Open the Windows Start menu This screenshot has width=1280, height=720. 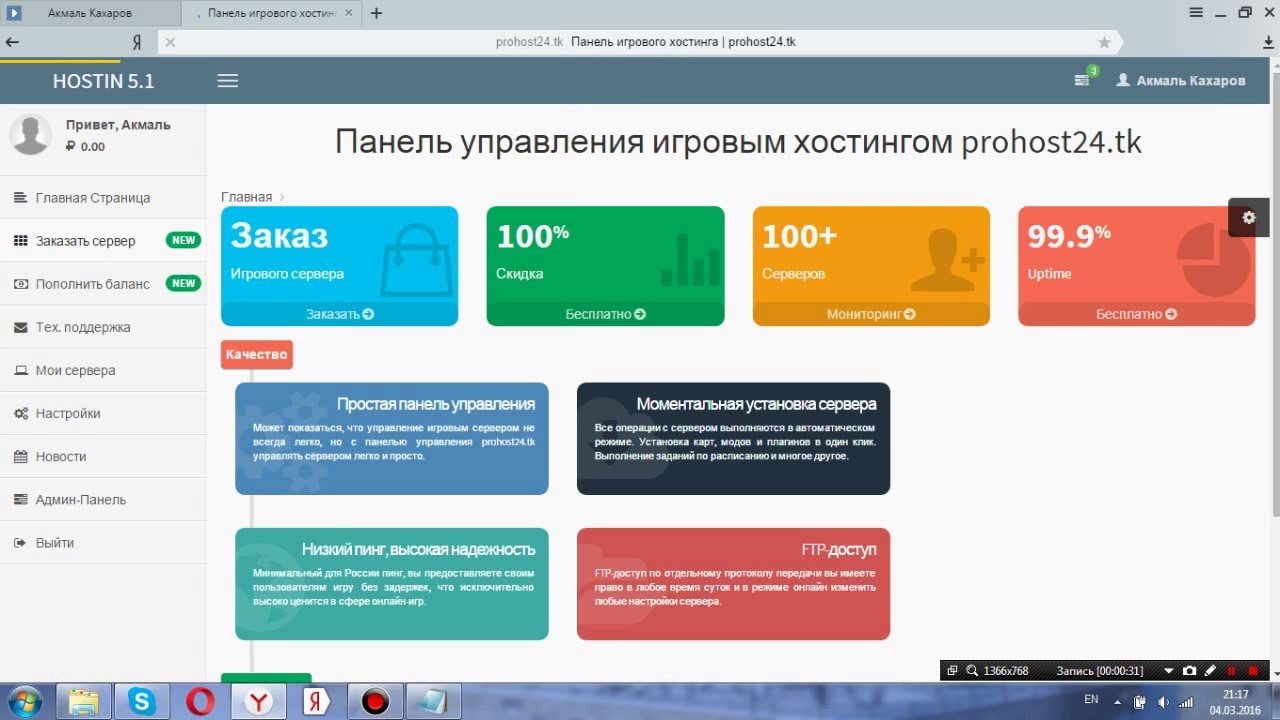24,701
